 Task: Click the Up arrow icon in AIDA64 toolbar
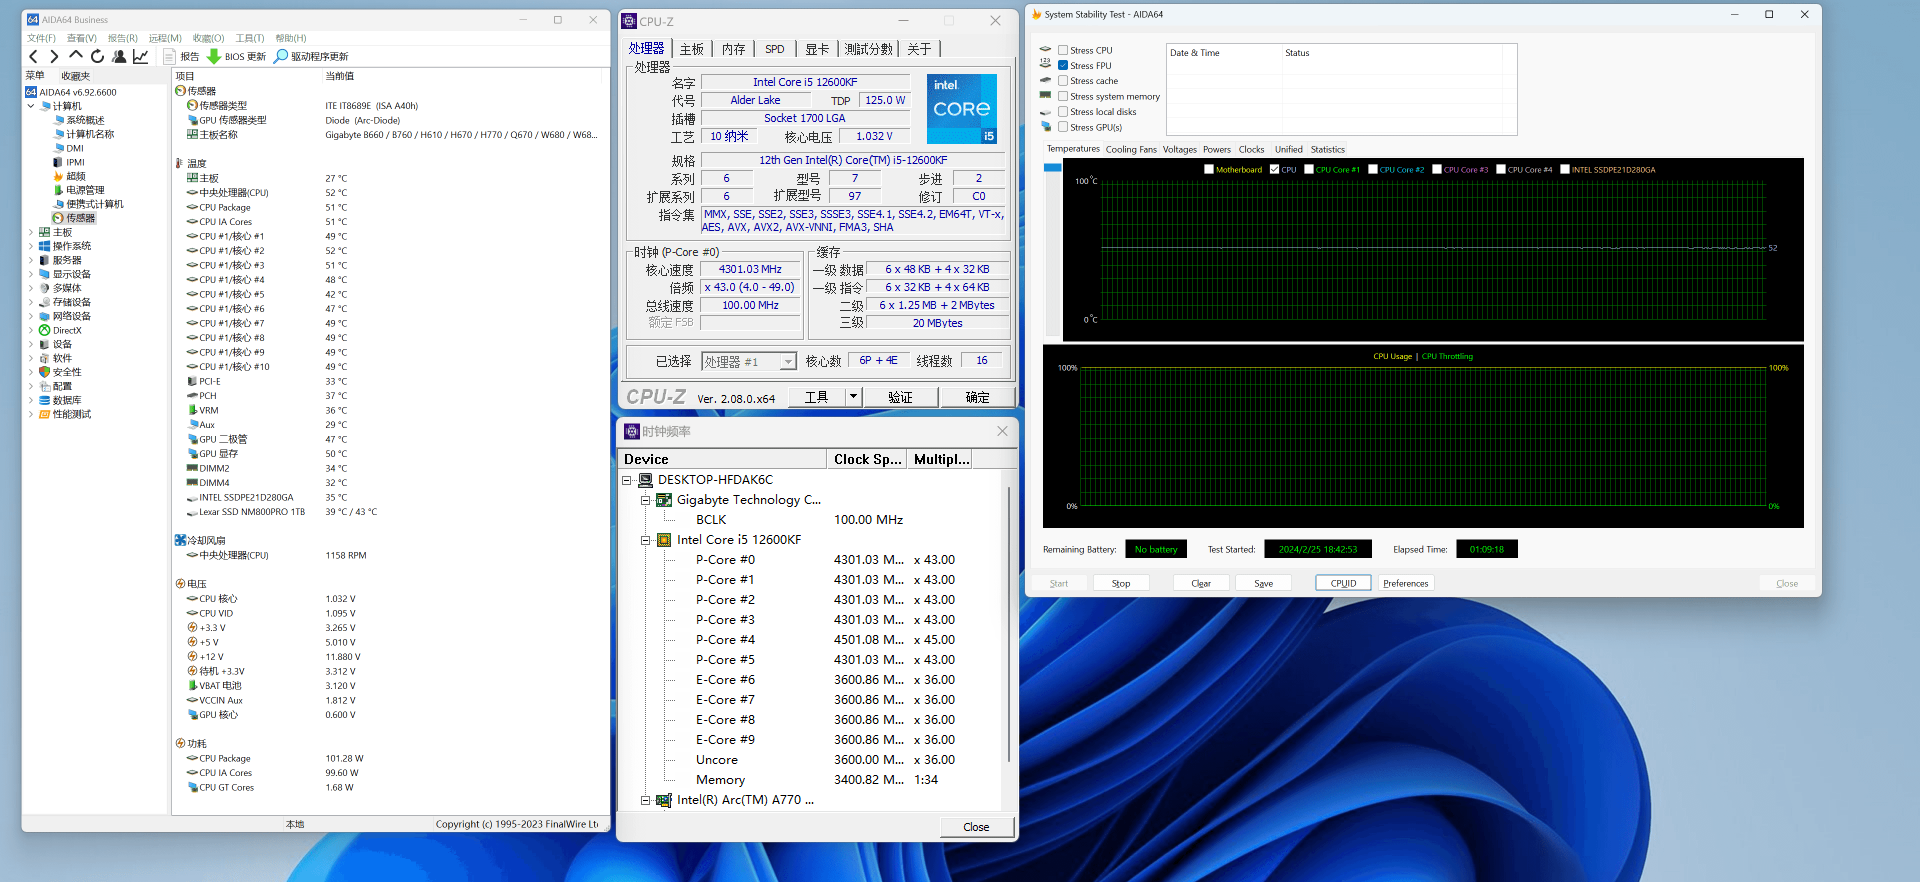tap(76, 57)
